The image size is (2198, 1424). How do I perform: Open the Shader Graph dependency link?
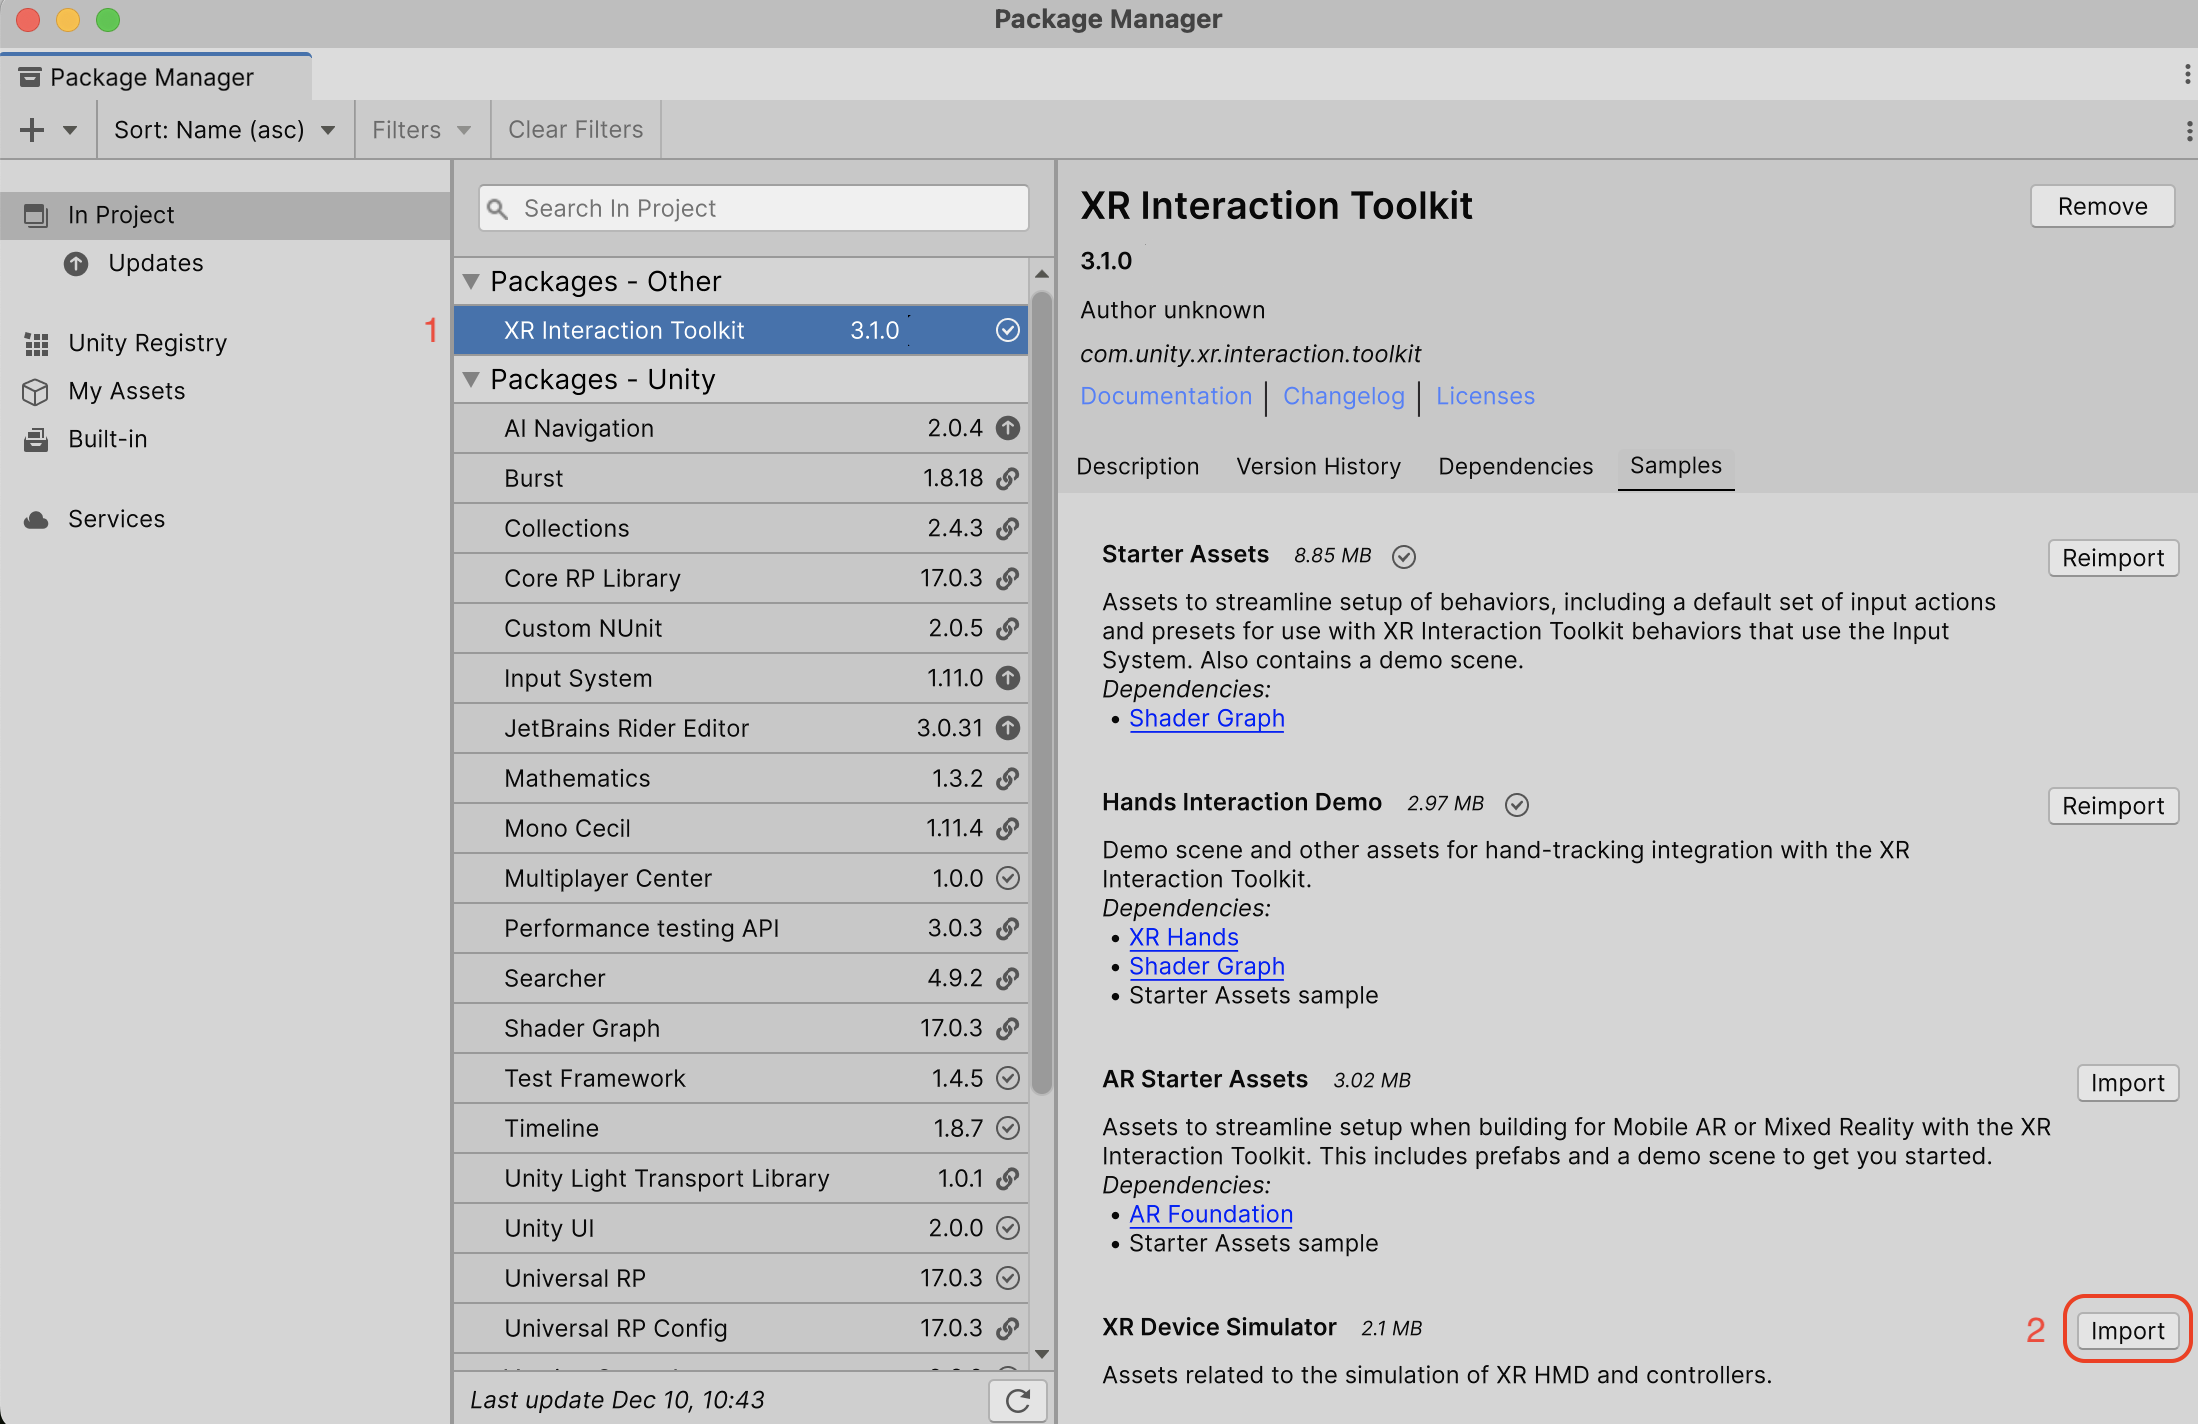[x=1206, y=718]
